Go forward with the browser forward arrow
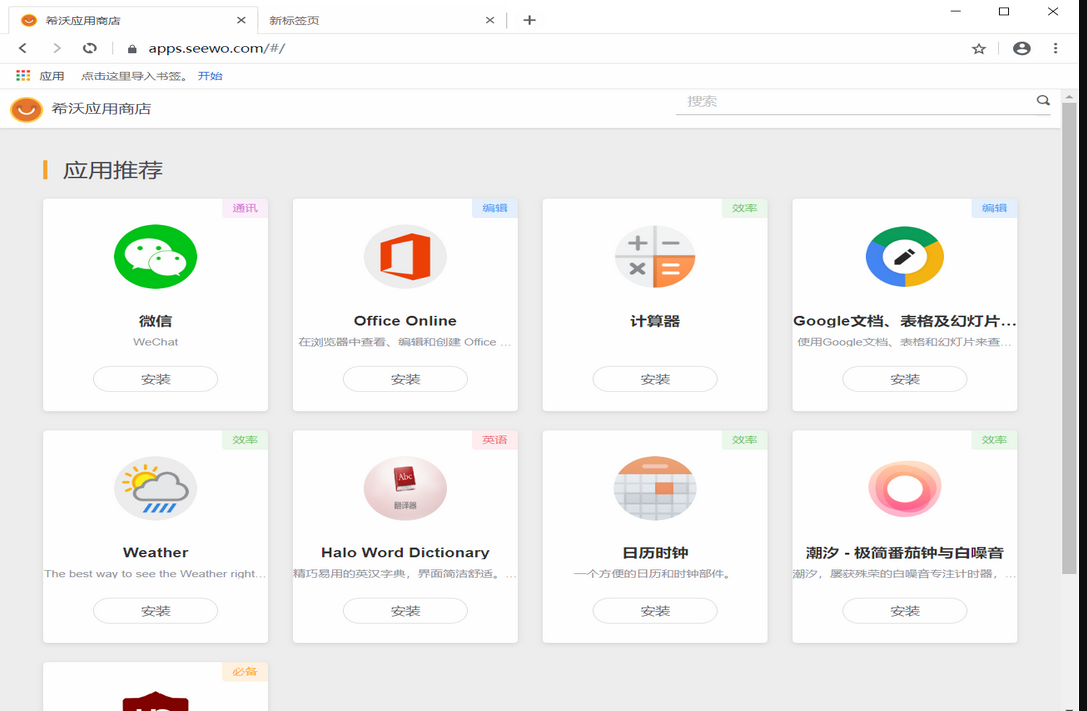The image size is (1087, 711). point(57,48)
